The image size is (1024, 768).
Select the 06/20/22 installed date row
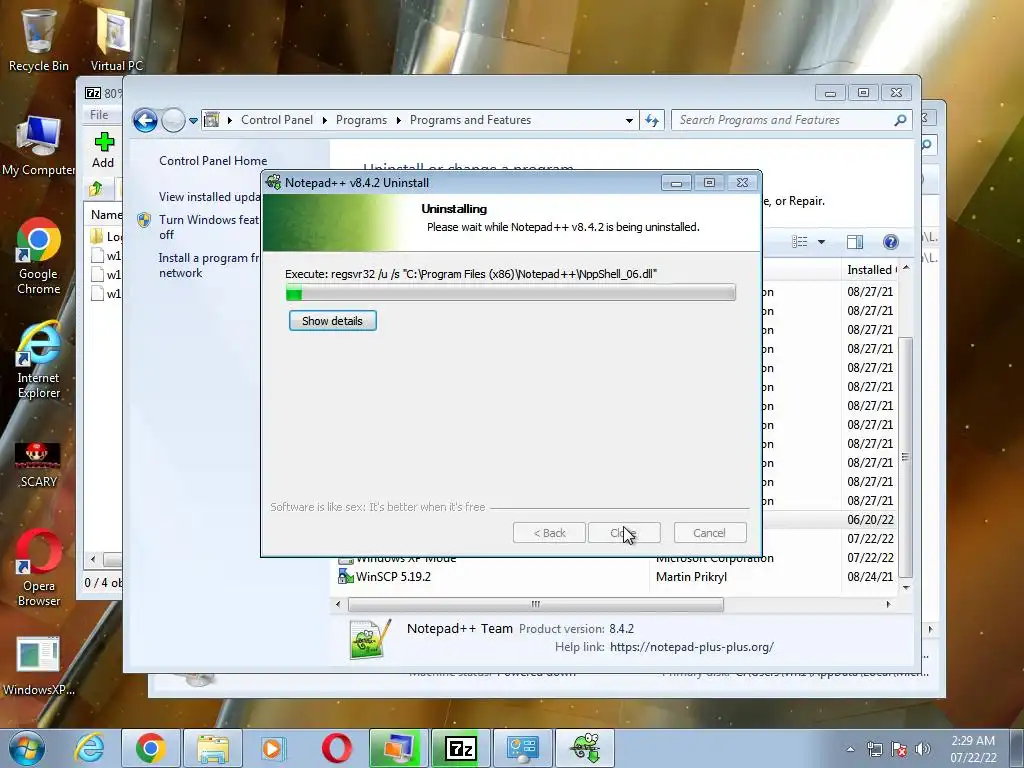[871, 520]
